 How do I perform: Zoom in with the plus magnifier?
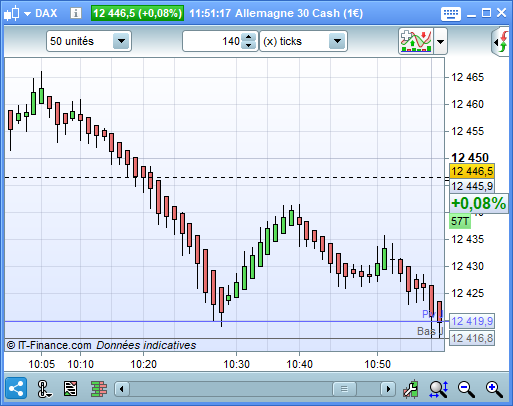(494, 389)
